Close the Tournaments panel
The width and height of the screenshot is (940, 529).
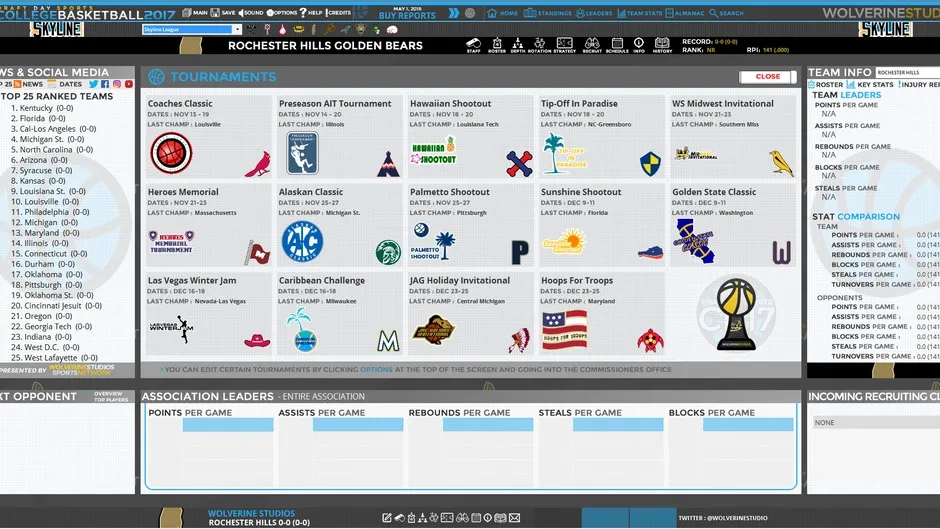click(767, 77)
